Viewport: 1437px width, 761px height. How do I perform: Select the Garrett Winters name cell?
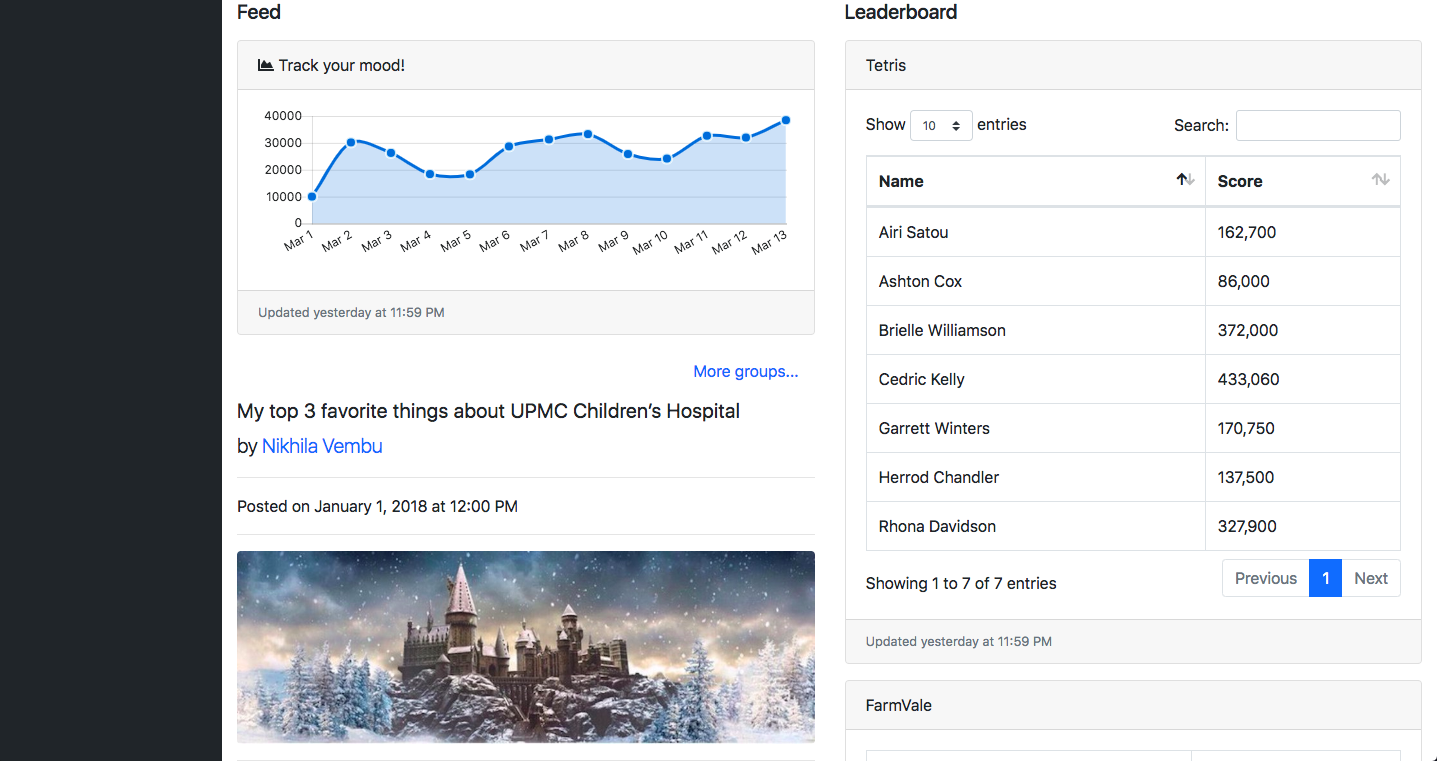coord(1036,428)
